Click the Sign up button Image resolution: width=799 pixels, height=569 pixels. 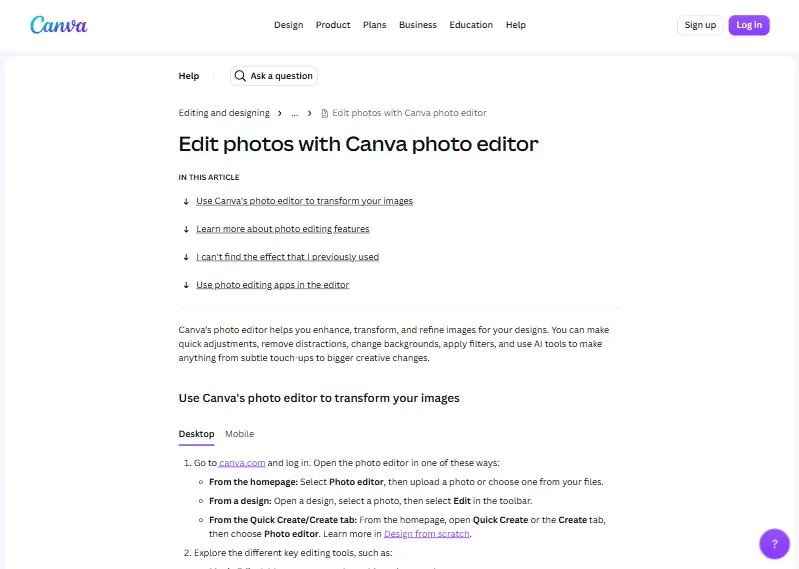click(700, 25)
